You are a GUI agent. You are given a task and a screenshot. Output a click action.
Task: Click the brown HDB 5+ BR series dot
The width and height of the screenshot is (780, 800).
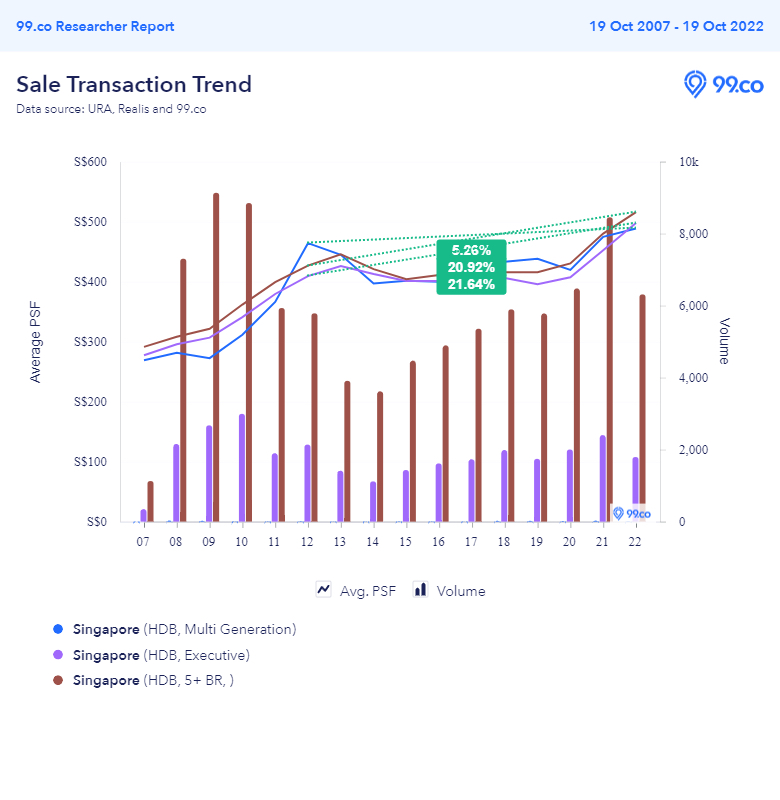pos(58,680)
